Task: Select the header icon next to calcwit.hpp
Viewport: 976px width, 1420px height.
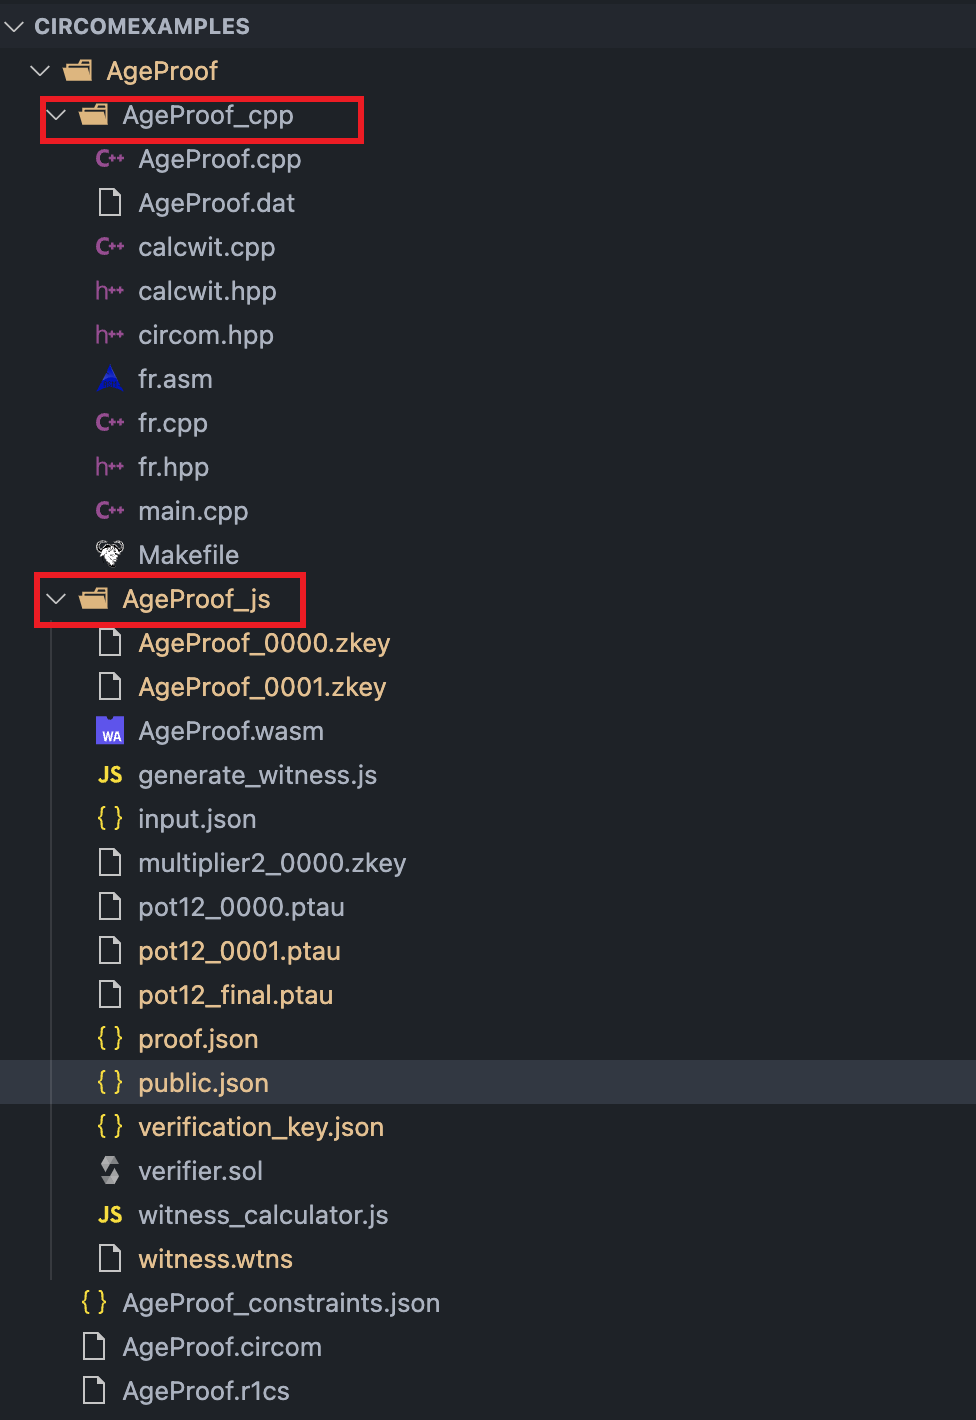Action: [x=109, y=291]
